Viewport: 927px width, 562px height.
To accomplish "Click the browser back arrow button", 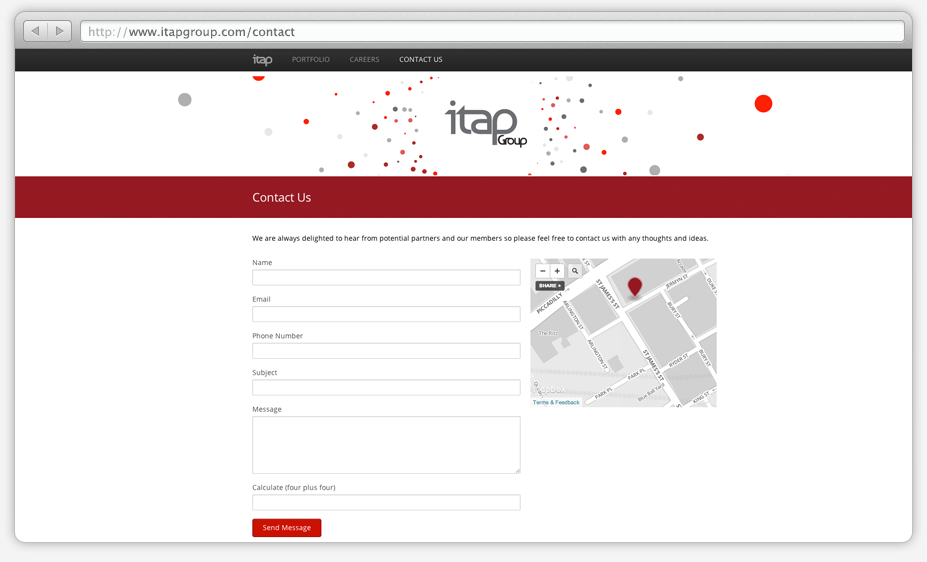I will pyautogui.click(x=35, y=31).
